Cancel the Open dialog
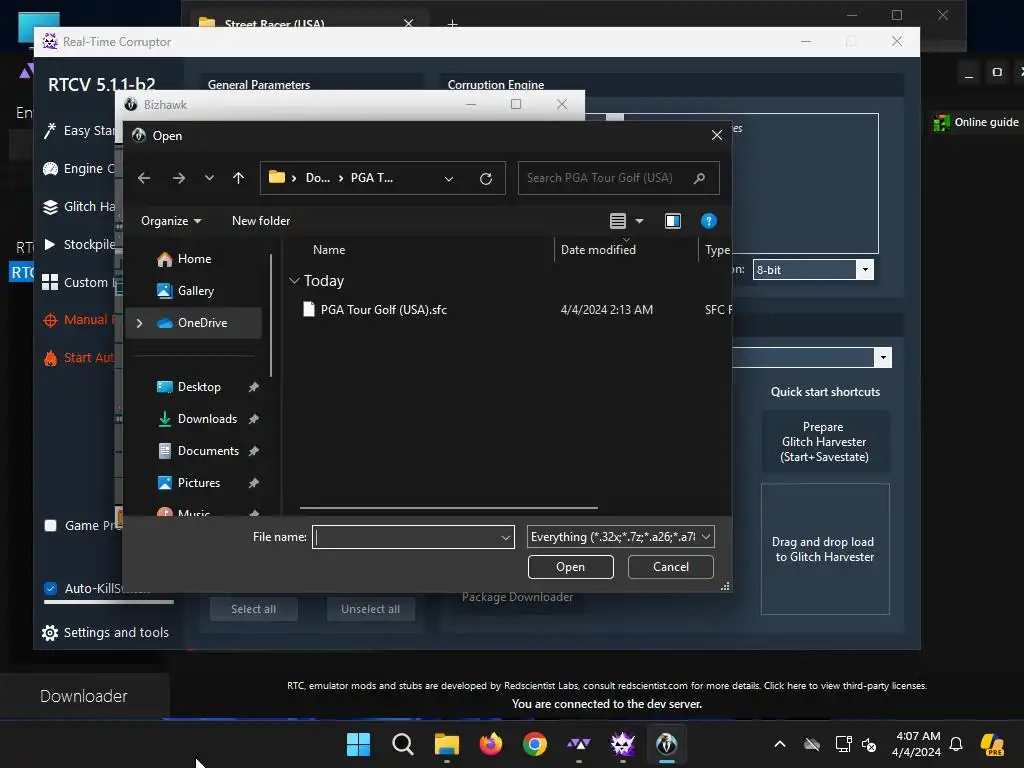Image resolution: width=1024 pixels, height=768 pixels. (671, 567)
